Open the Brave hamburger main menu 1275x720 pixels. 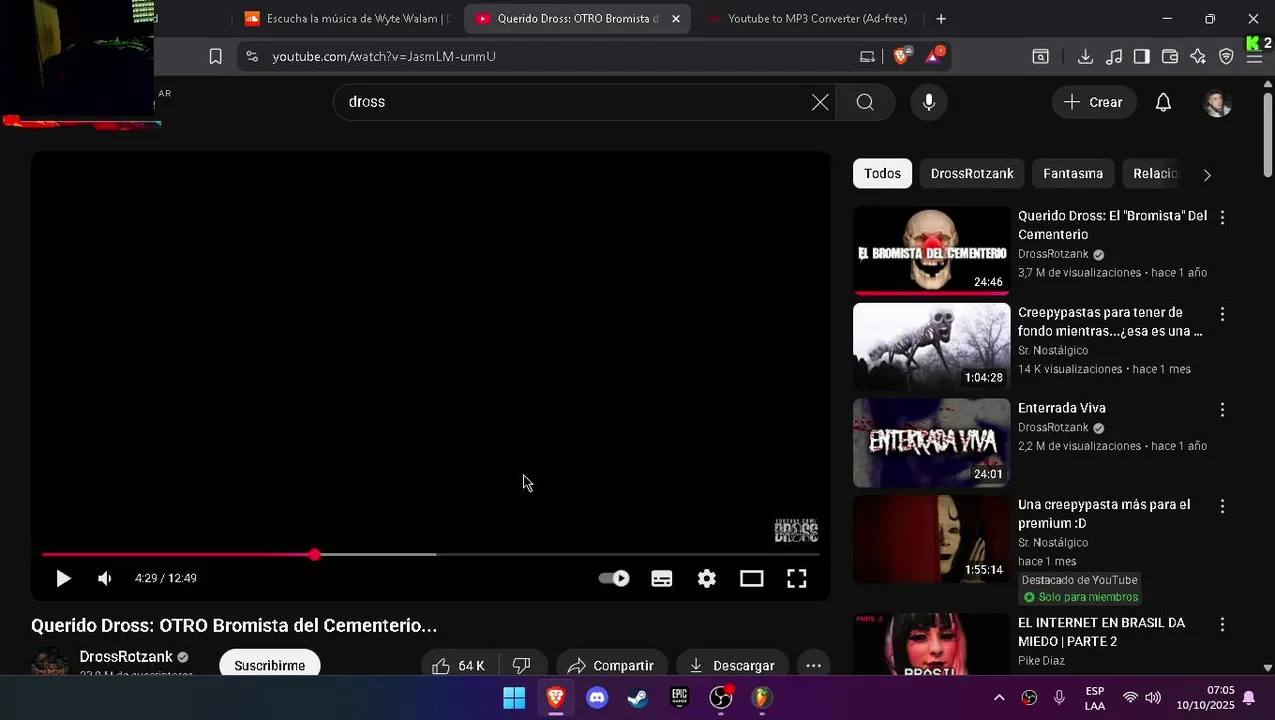coord(1254,57)
